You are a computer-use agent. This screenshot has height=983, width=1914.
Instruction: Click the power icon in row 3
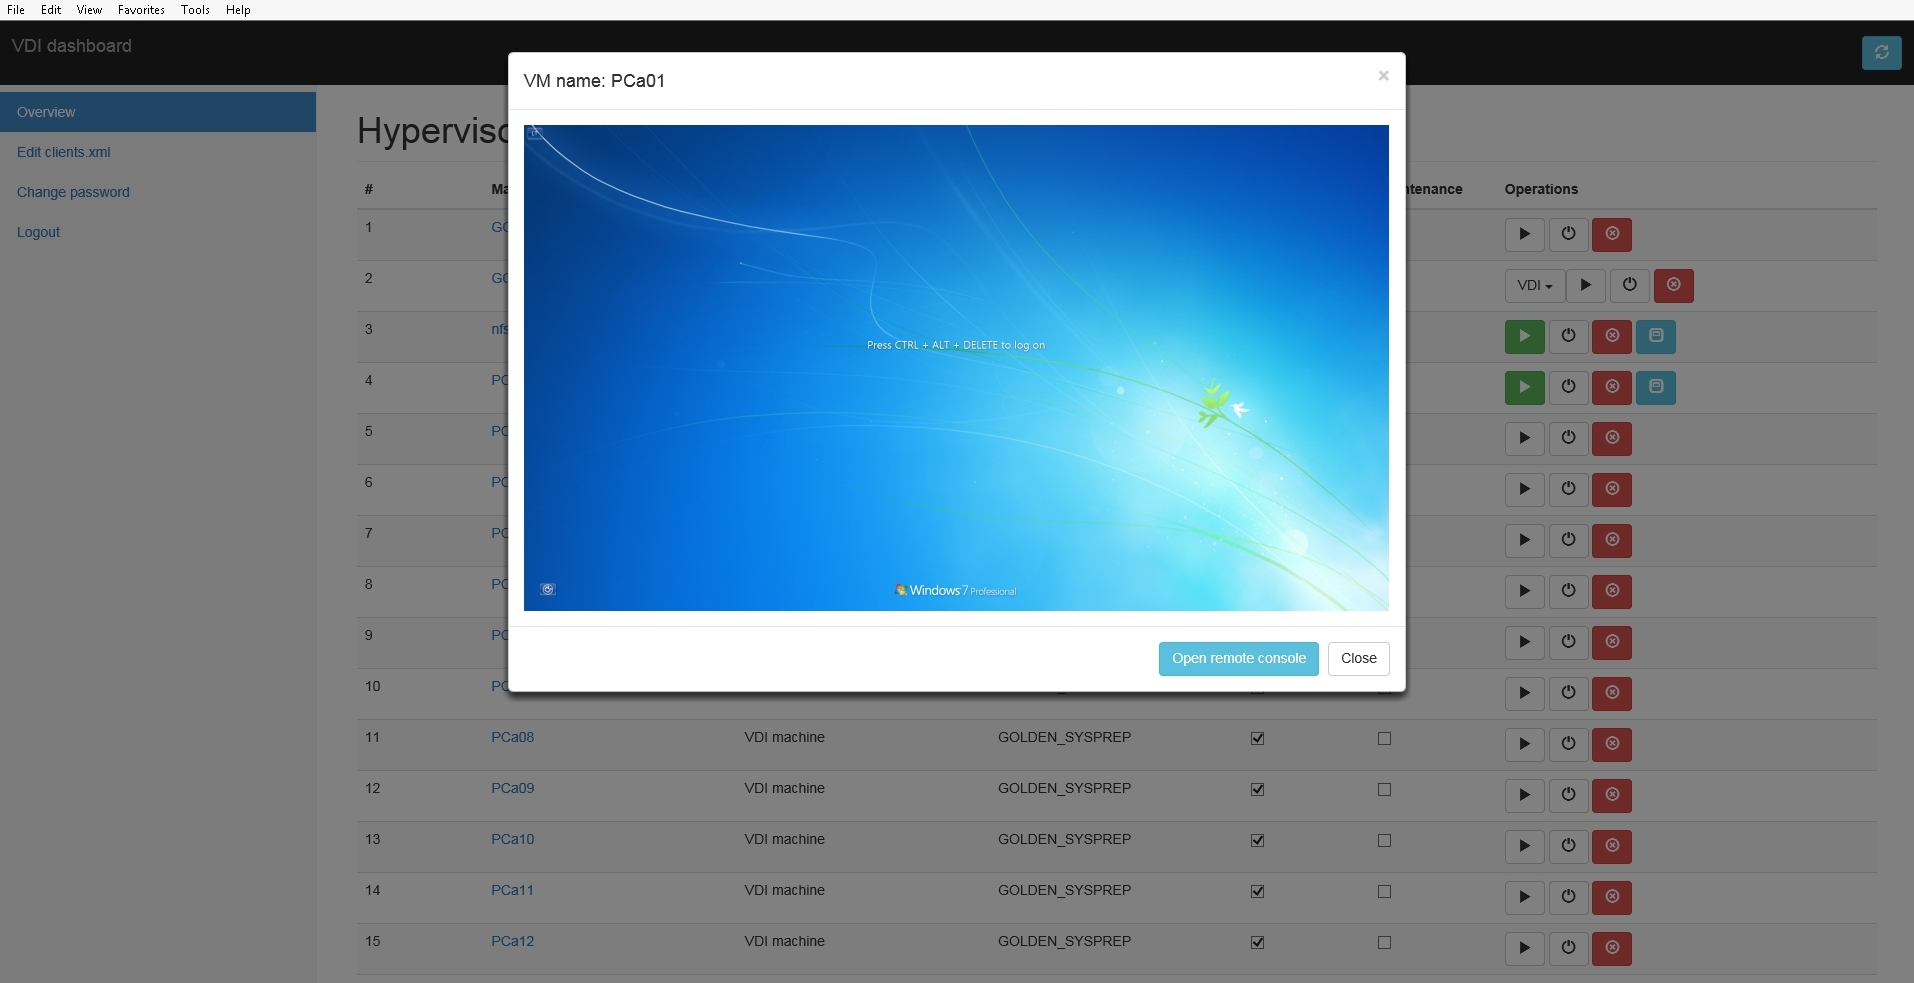pos(1568,337)
